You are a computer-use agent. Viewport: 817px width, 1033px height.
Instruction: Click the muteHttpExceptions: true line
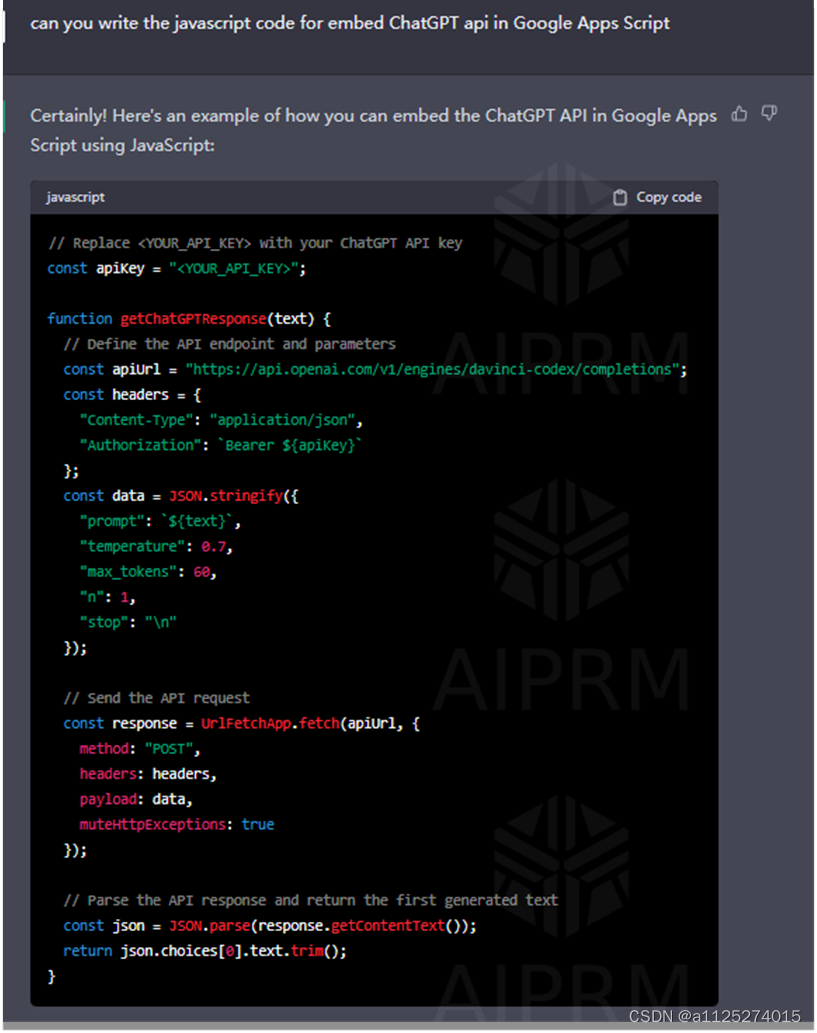(x=177, y=825)
